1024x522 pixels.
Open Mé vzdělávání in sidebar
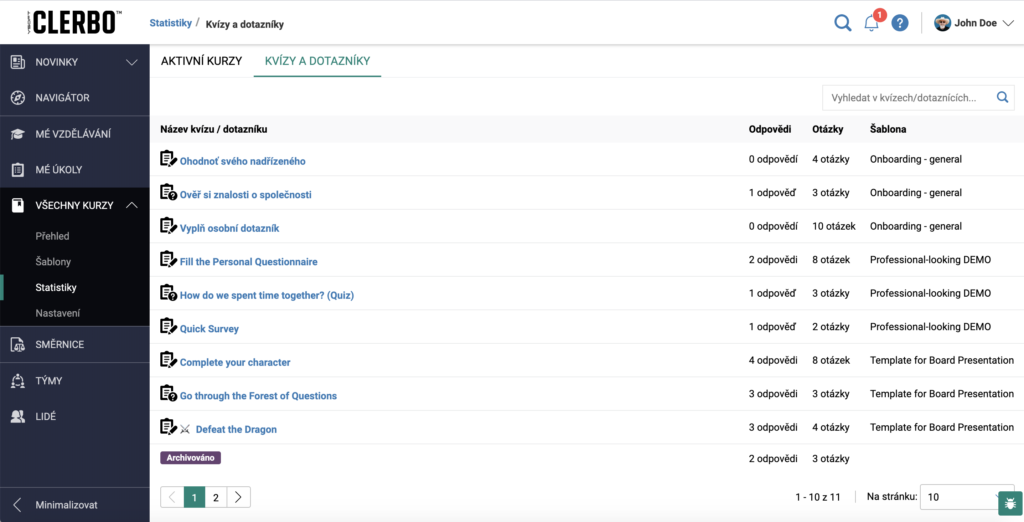point(74,134)
